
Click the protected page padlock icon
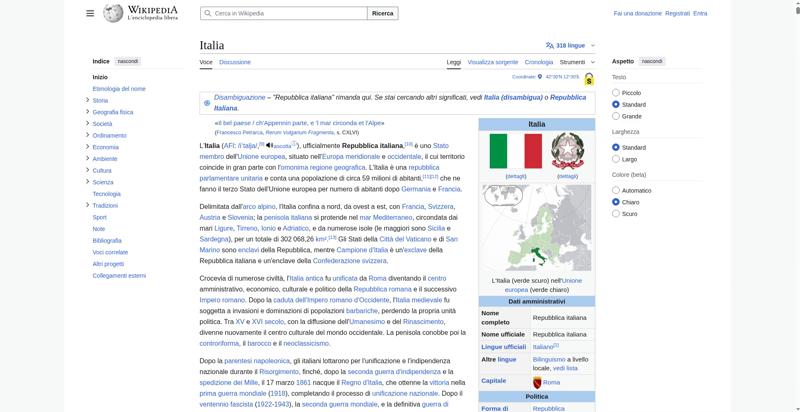pyautogui.click(x=589, y=78)
